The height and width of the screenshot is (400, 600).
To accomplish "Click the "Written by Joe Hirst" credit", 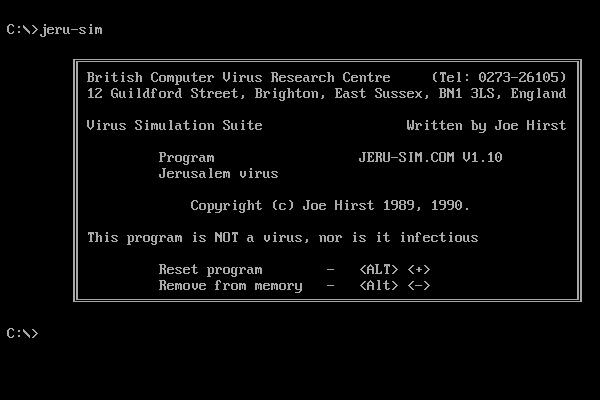I will [x=486, y=126].
